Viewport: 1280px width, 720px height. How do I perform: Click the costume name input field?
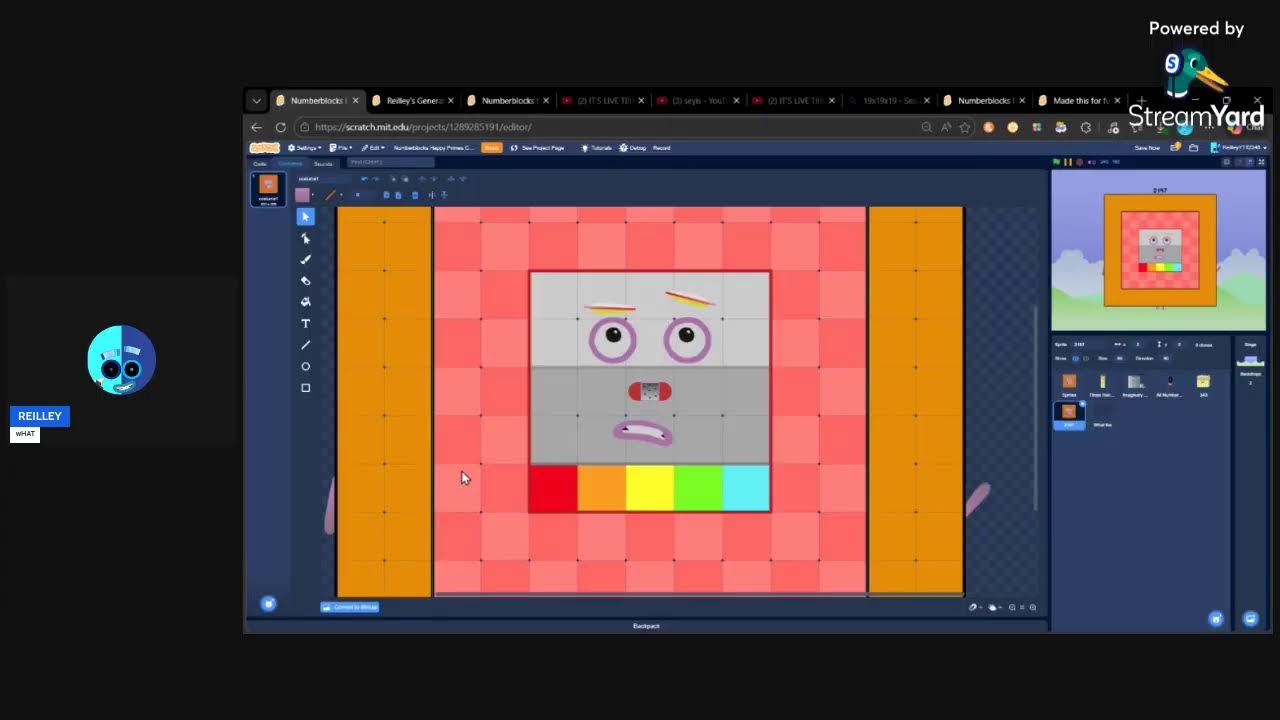tap(324, 179)
